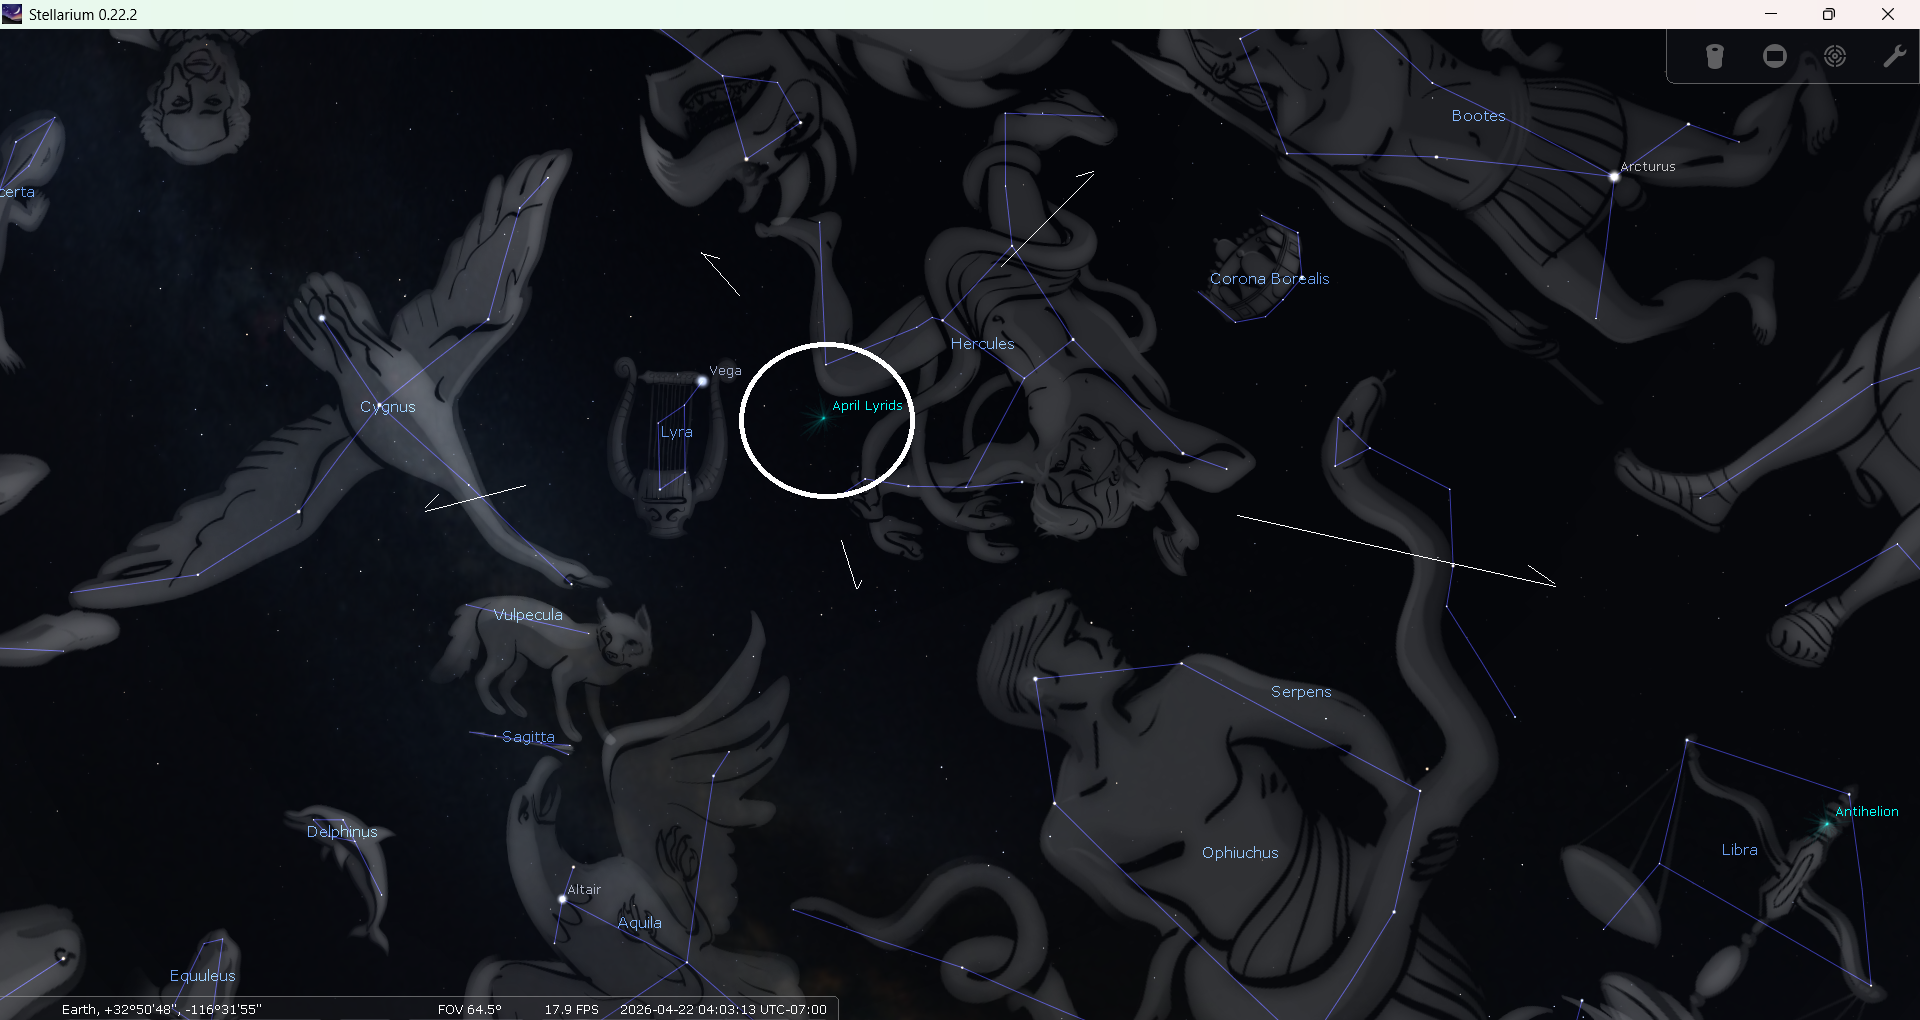The width and height of the screenshot is (1920, 1020).
Task: Close the Stellarium window
Action: point(1888,14)
